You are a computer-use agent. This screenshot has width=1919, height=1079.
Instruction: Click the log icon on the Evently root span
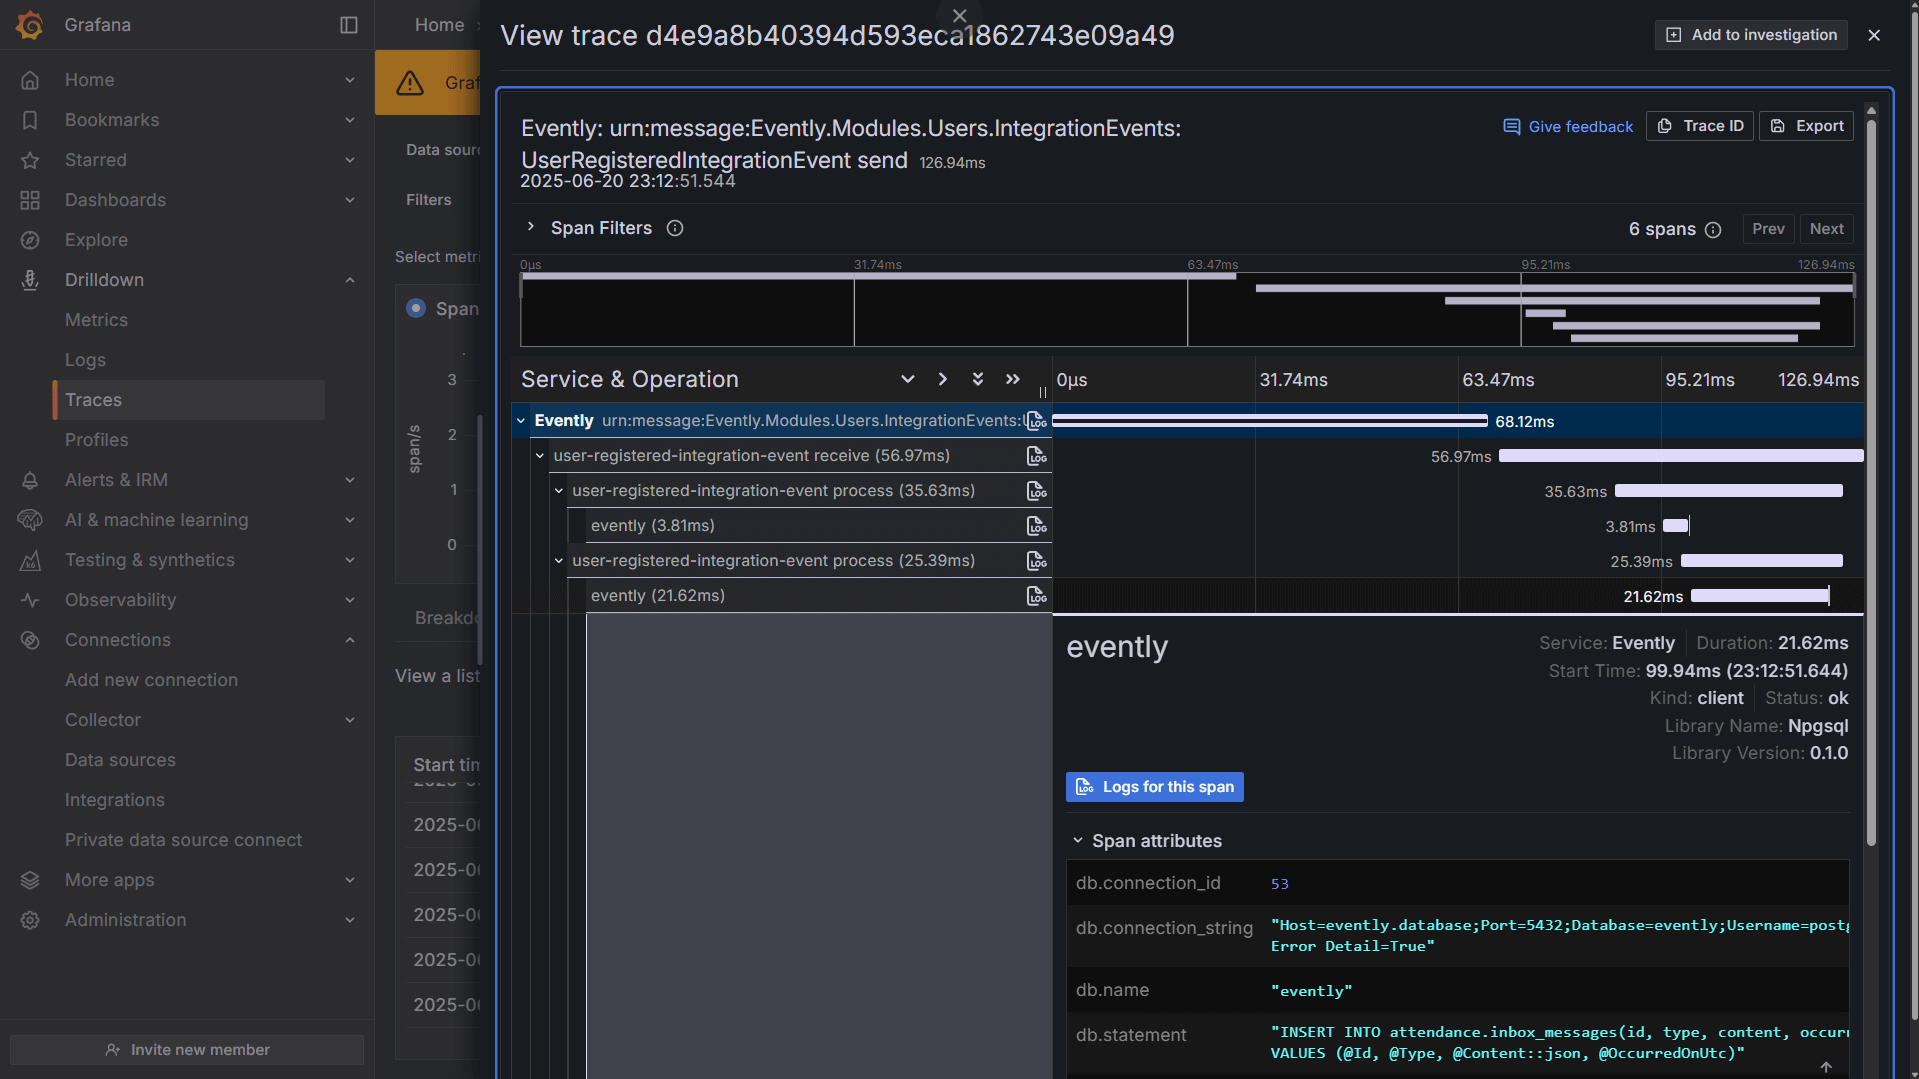point(1037,421)
